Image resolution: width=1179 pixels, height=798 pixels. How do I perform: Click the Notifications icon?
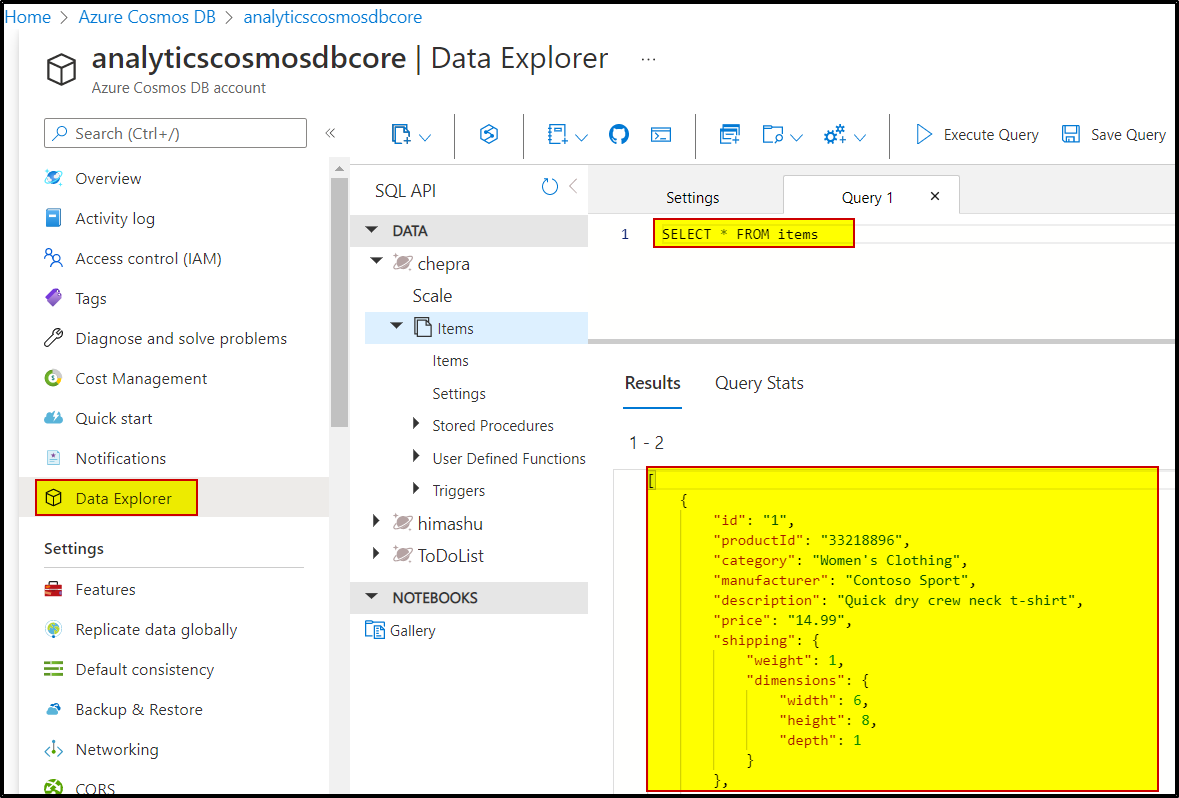53,458
